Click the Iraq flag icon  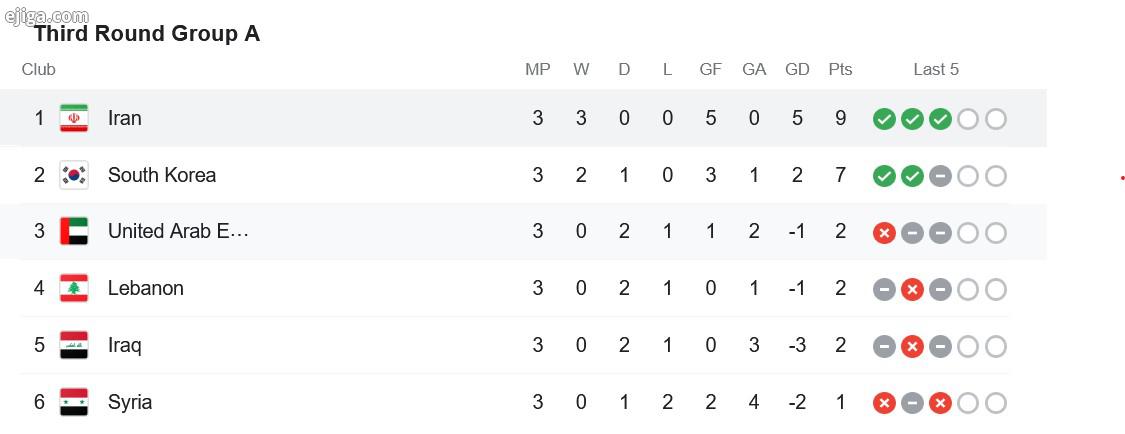pyautogui.click(x=73, y=345)
